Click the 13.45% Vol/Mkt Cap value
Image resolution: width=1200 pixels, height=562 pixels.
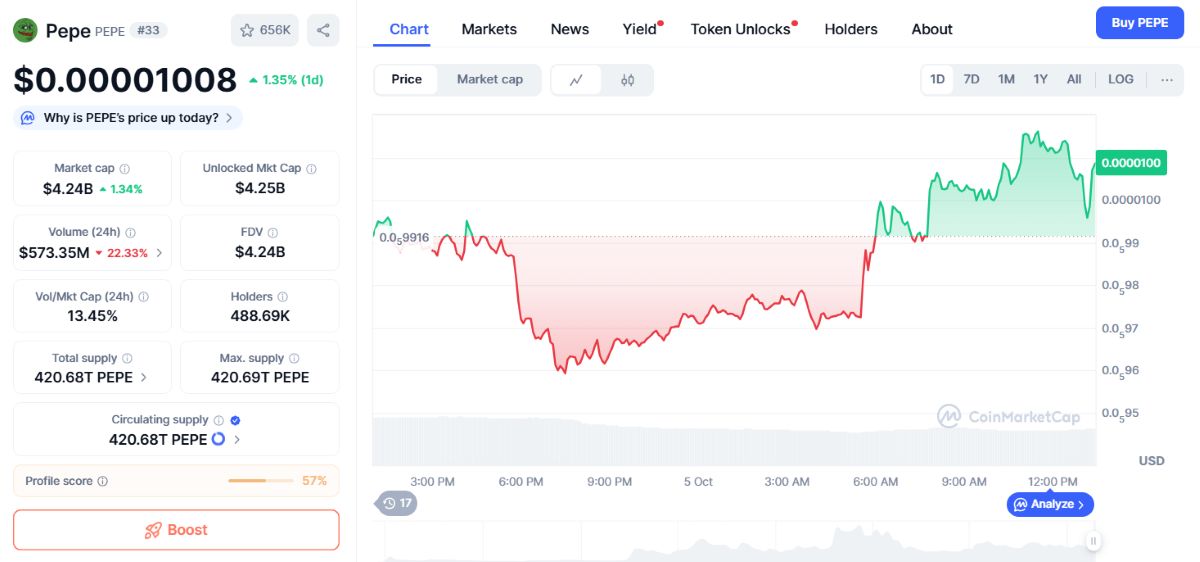pyautogui.click(x=92, y=316)
